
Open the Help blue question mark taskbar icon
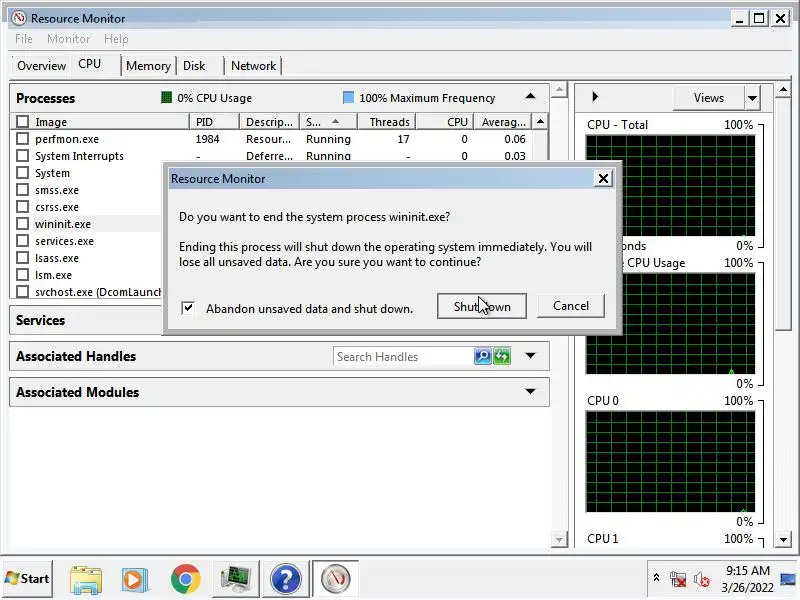click(286, 579)
